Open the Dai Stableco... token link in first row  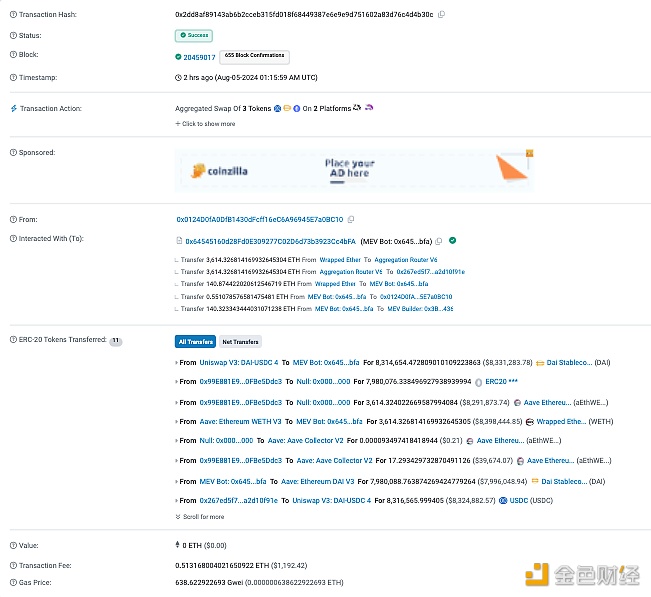pos(569,363)
